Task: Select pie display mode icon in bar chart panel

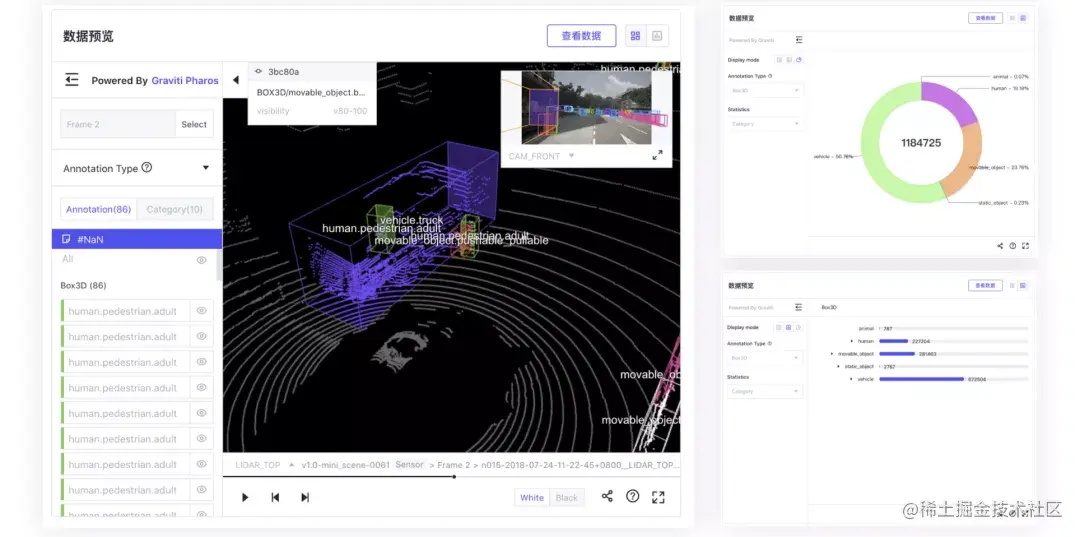Action: pos(798,328)
